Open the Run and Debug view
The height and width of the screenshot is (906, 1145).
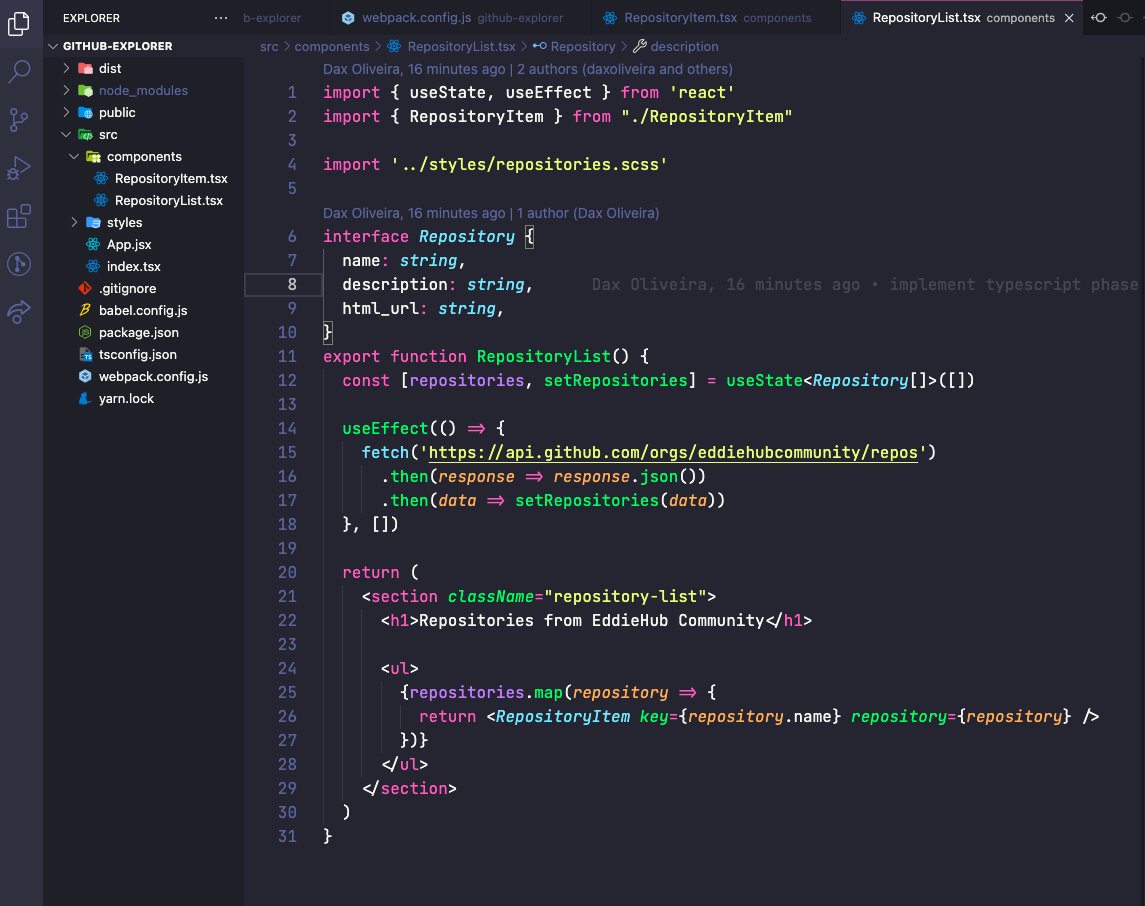click(x=18, y=168)
